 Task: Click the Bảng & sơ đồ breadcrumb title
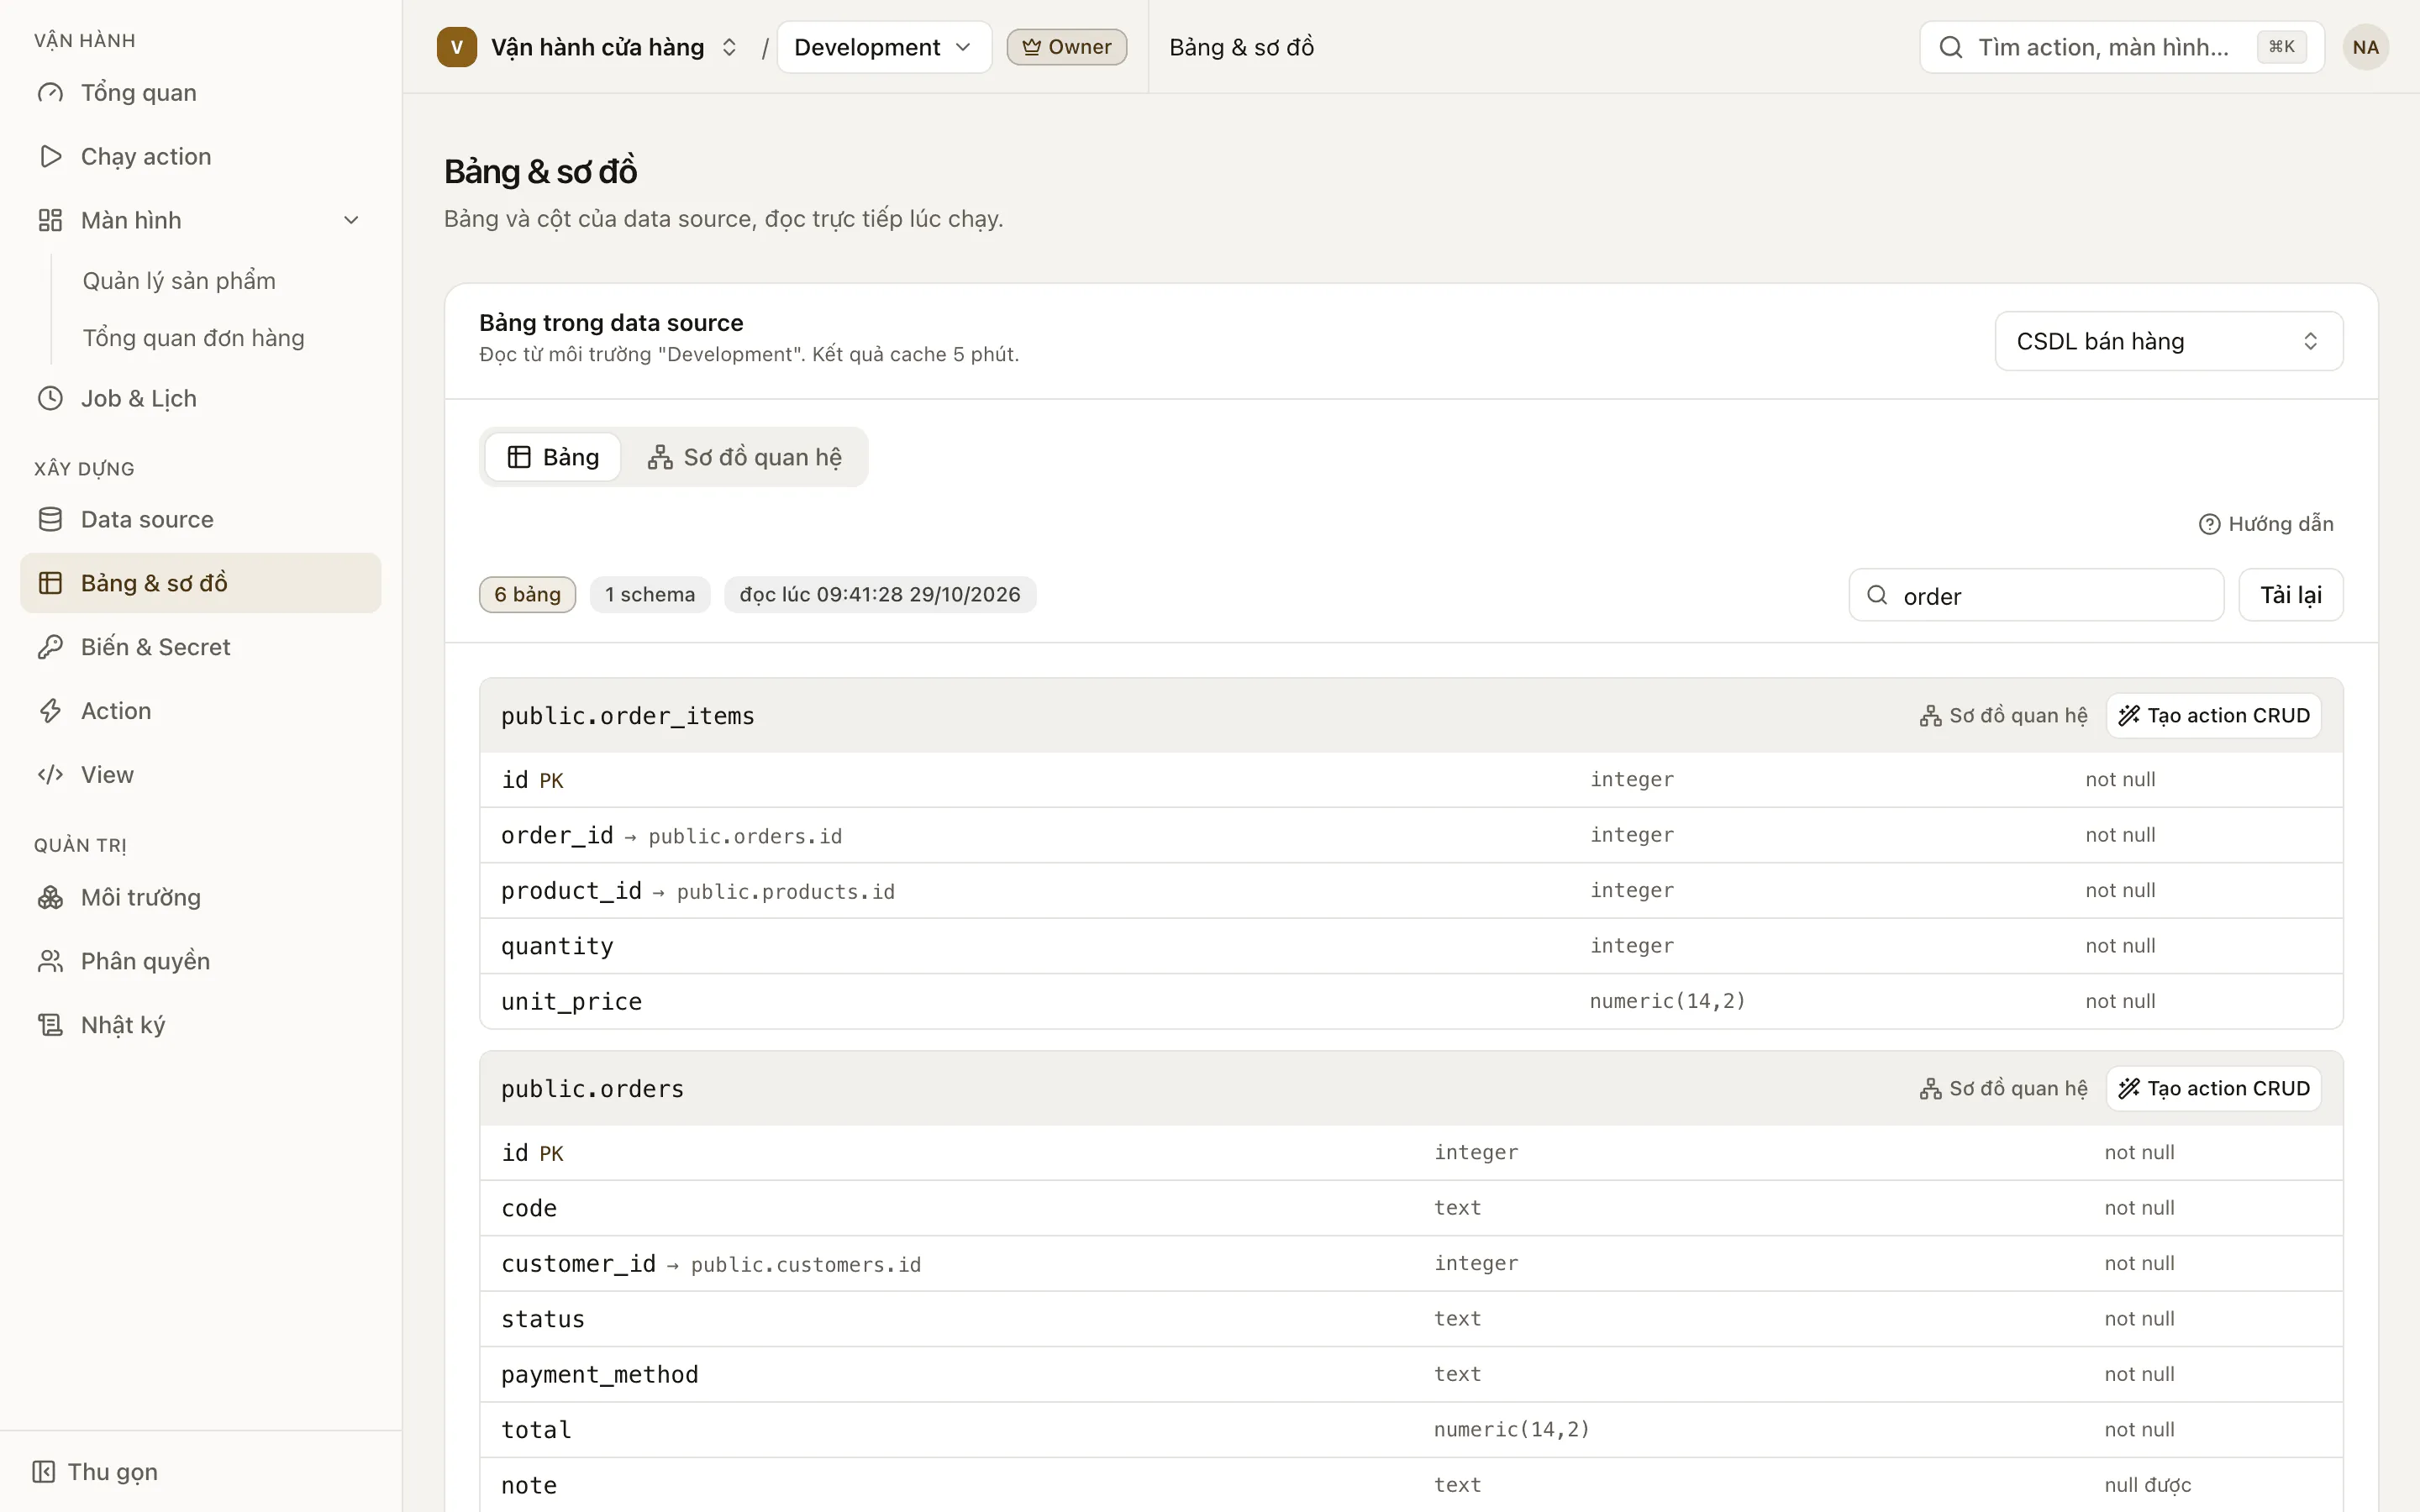(x=1241, y=47)
